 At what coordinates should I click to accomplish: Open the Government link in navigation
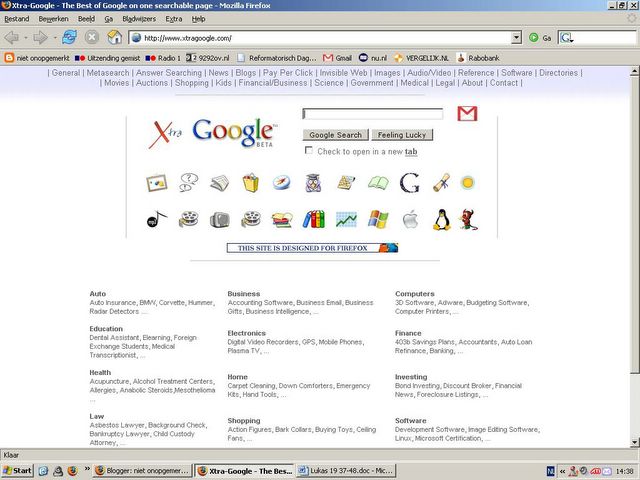[372, 83]
